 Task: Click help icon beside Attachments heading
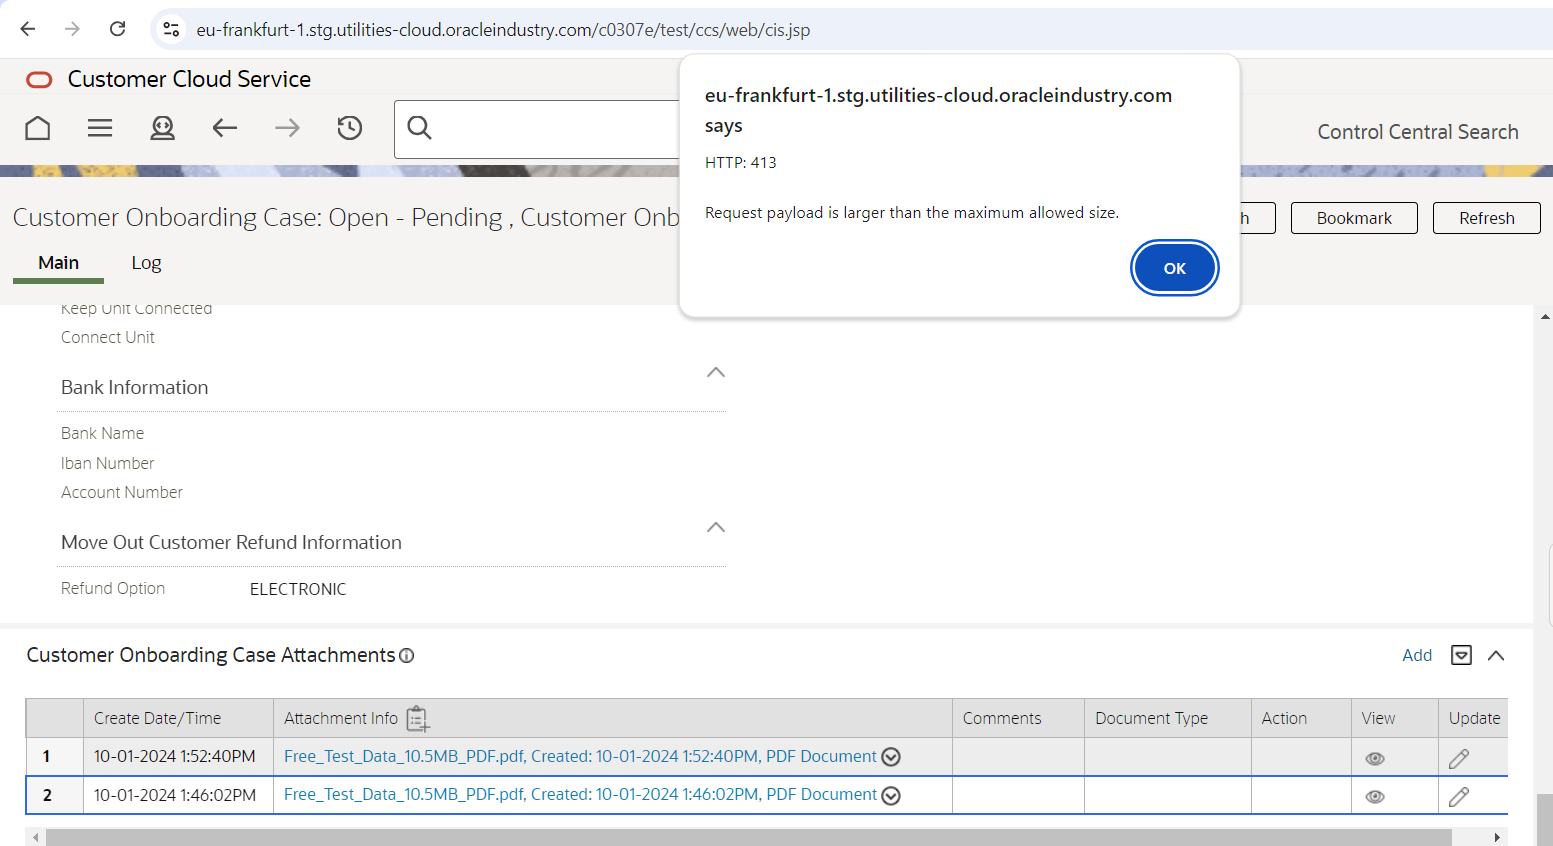click(x=407, y=656)
